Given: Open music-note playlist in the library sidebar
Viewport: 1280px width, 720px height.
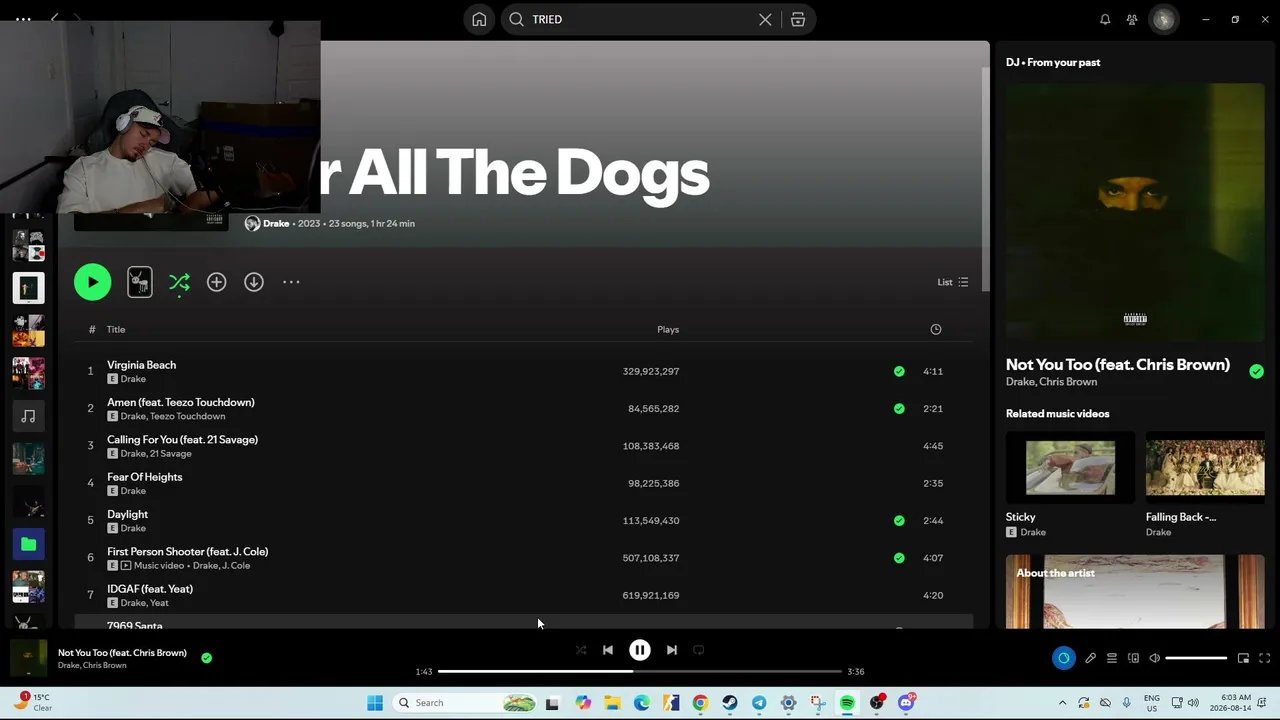Looking at the screenshot, I should pos(28,416).
